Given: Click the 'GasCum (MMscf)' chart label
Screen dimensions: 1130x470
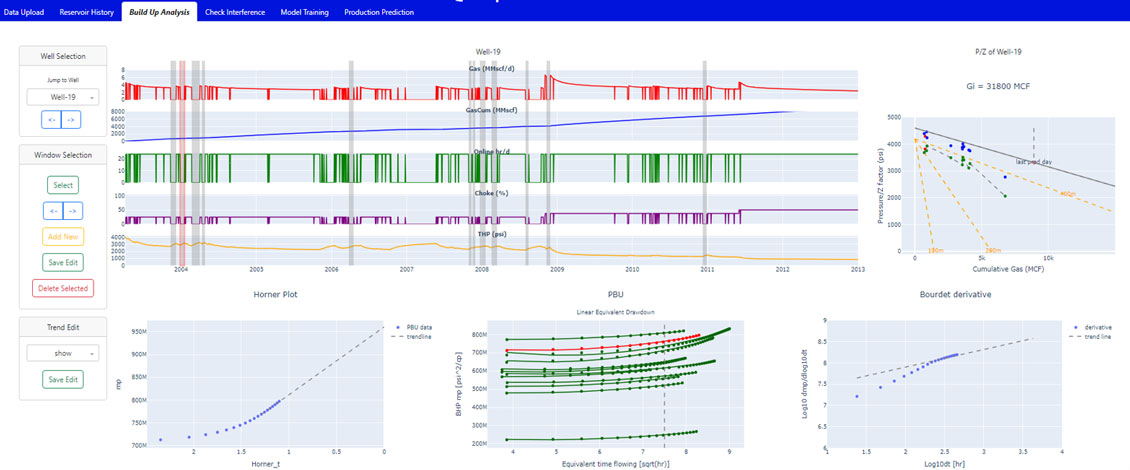Looking at the screenshot, I should click(489, 110).
